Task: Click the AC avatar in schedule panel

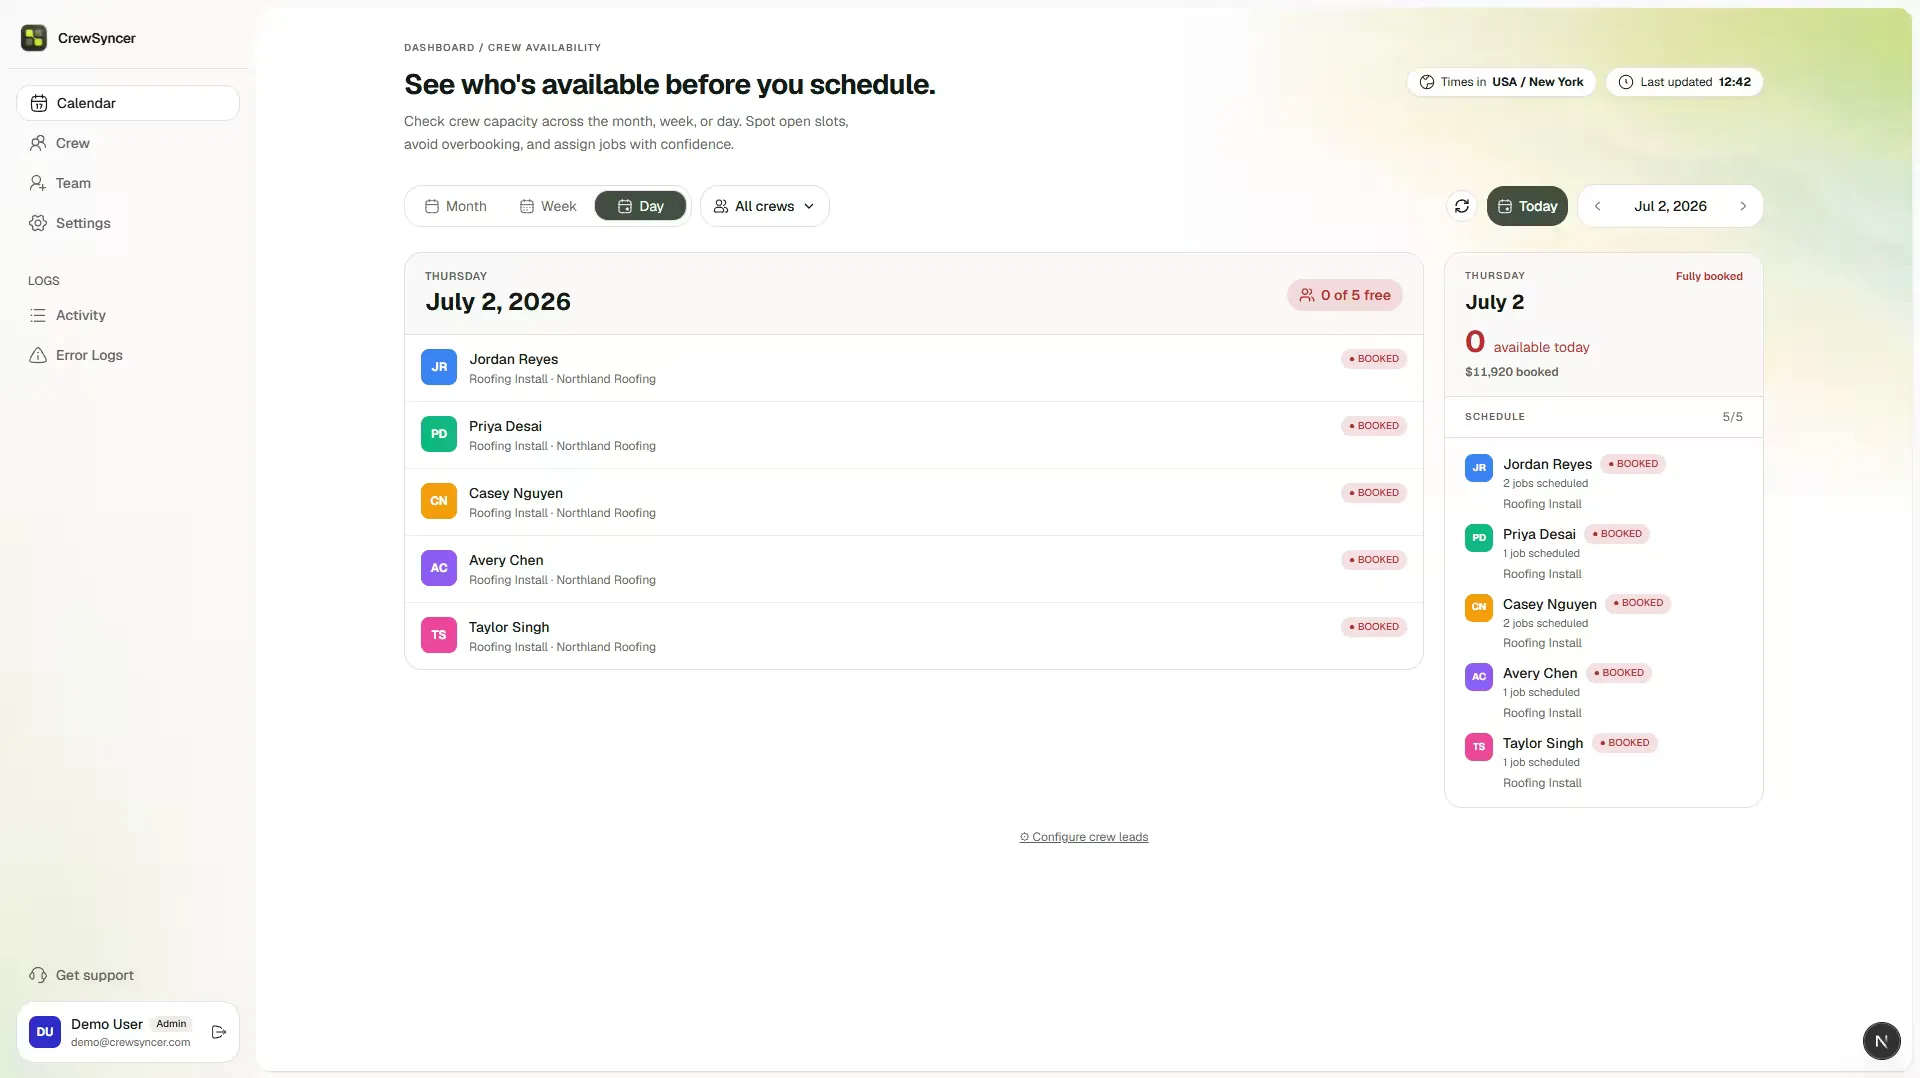Action: pyautogui.click(x=1479, y=677)
